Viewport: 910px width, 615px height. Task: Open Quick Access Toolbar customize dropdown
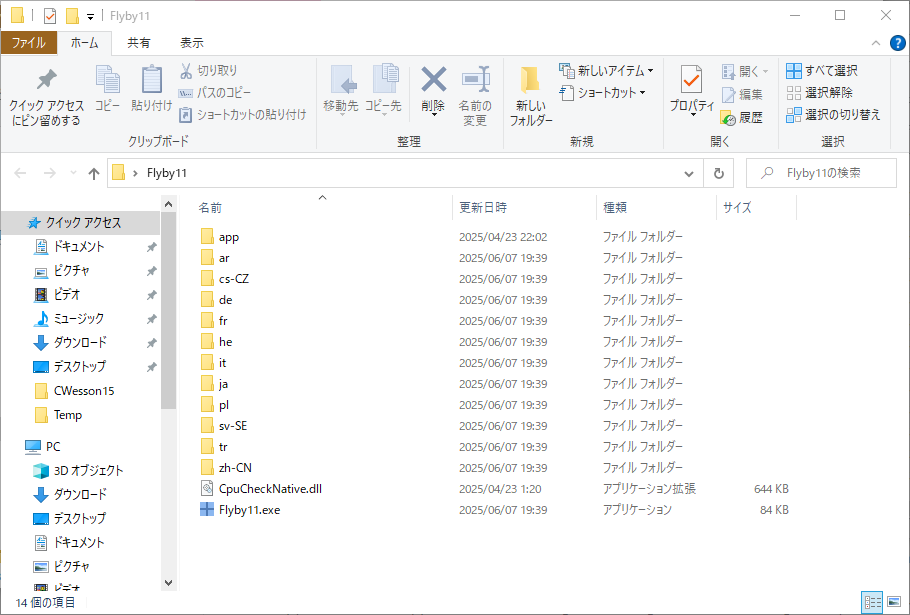tap(91, 16)
